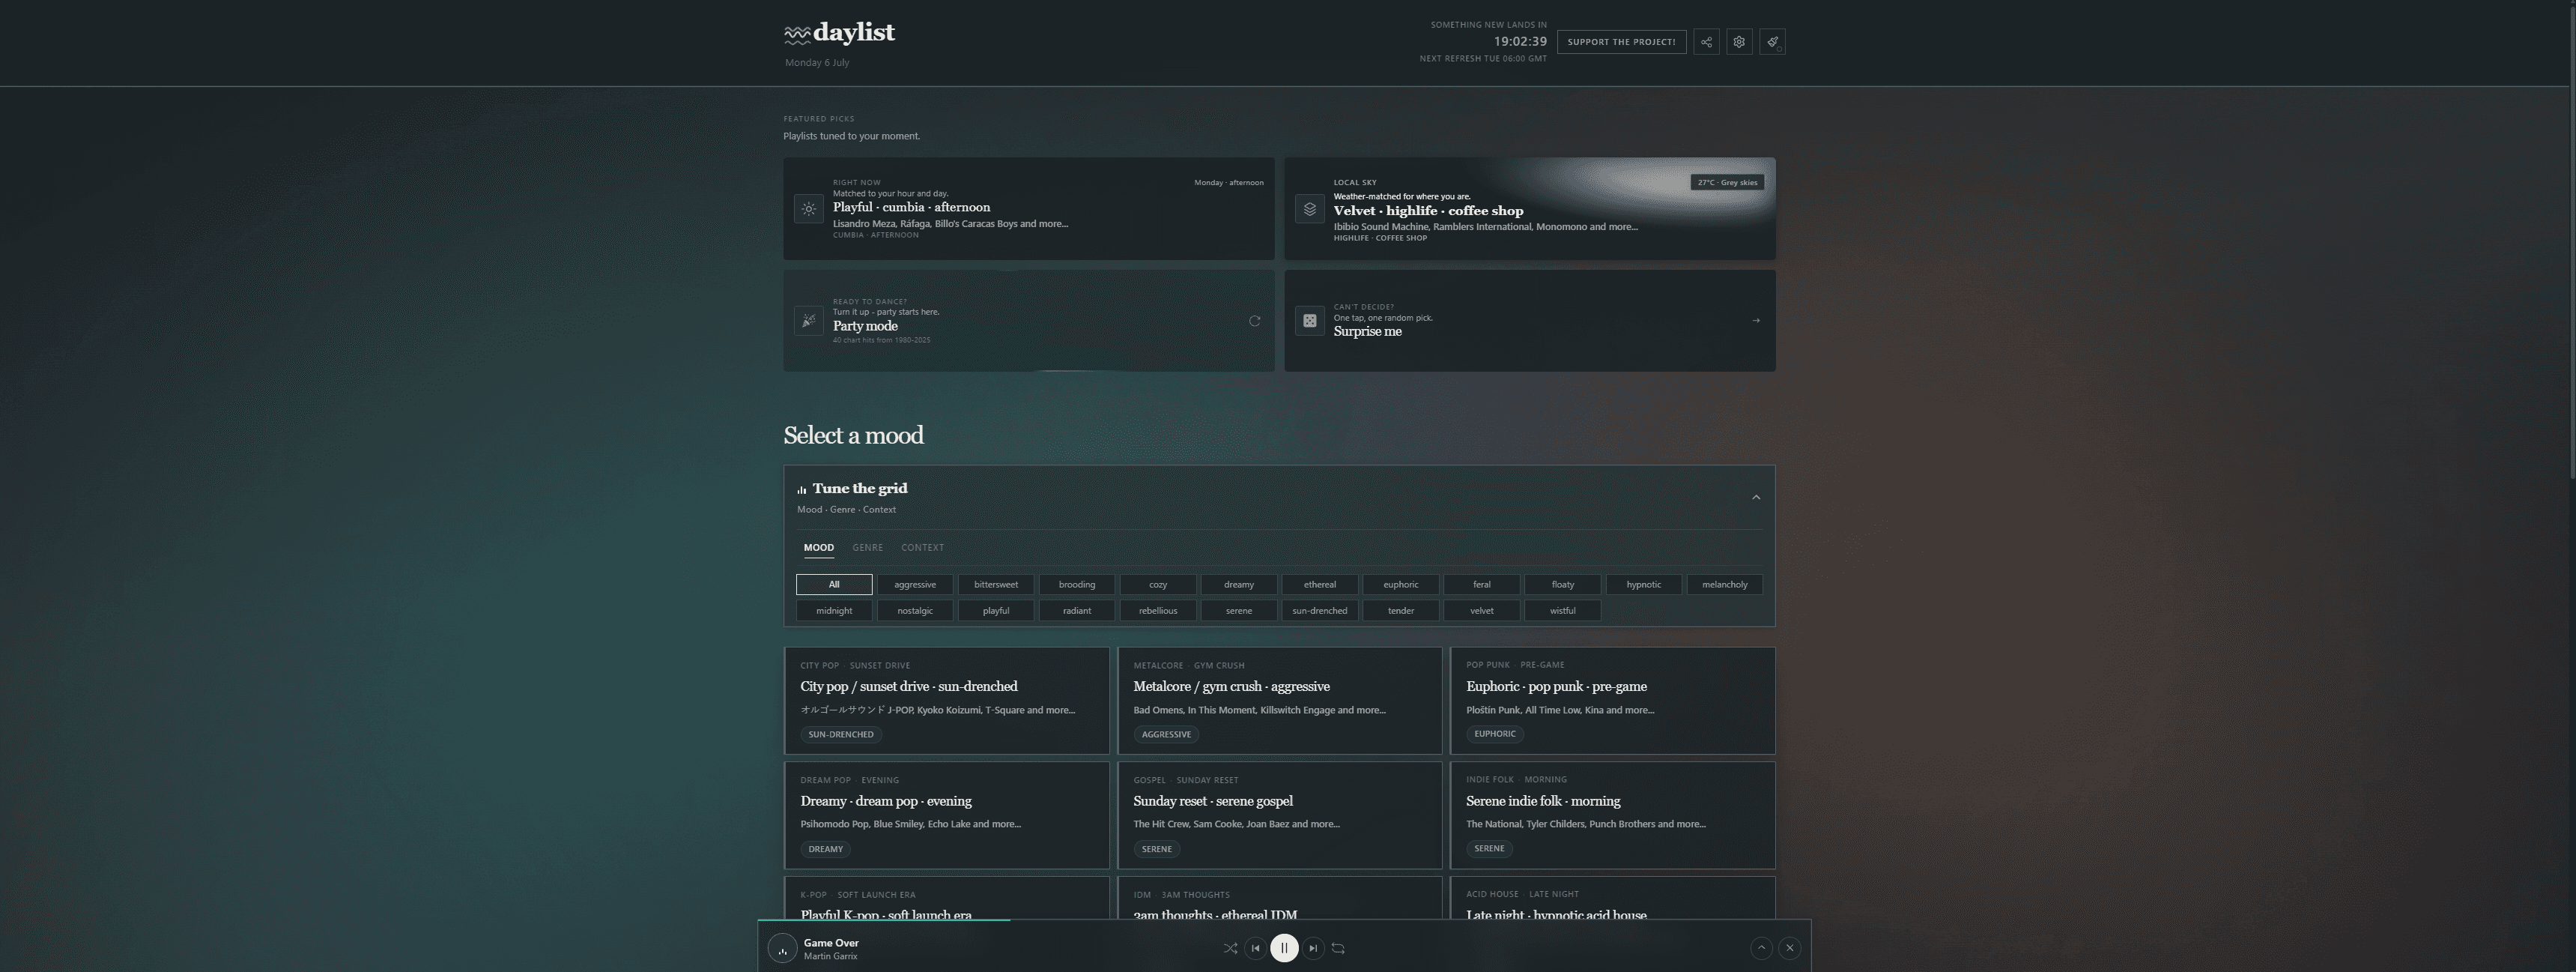The width and height of the screenshot is (2576, 972).
Task: Skip to the next track
Action: point(1313,948)
